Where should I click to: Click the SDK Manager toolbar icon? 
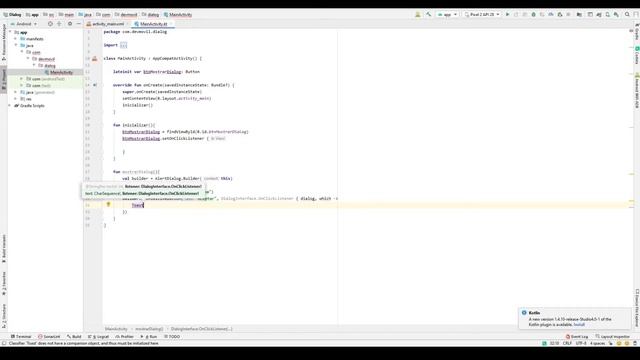[x=616, y=14]
